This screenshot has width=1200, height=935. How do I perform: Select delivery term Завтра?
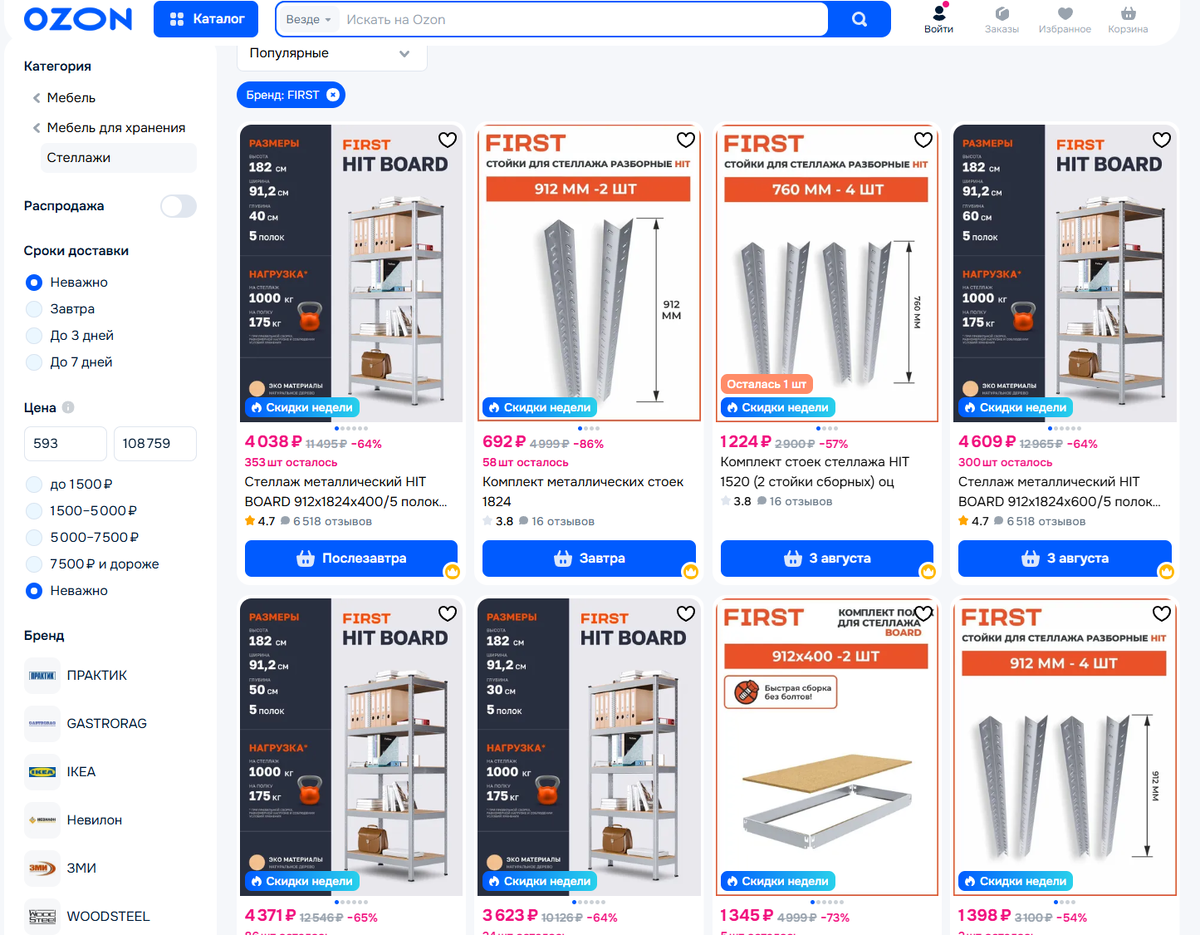point(34,309)
